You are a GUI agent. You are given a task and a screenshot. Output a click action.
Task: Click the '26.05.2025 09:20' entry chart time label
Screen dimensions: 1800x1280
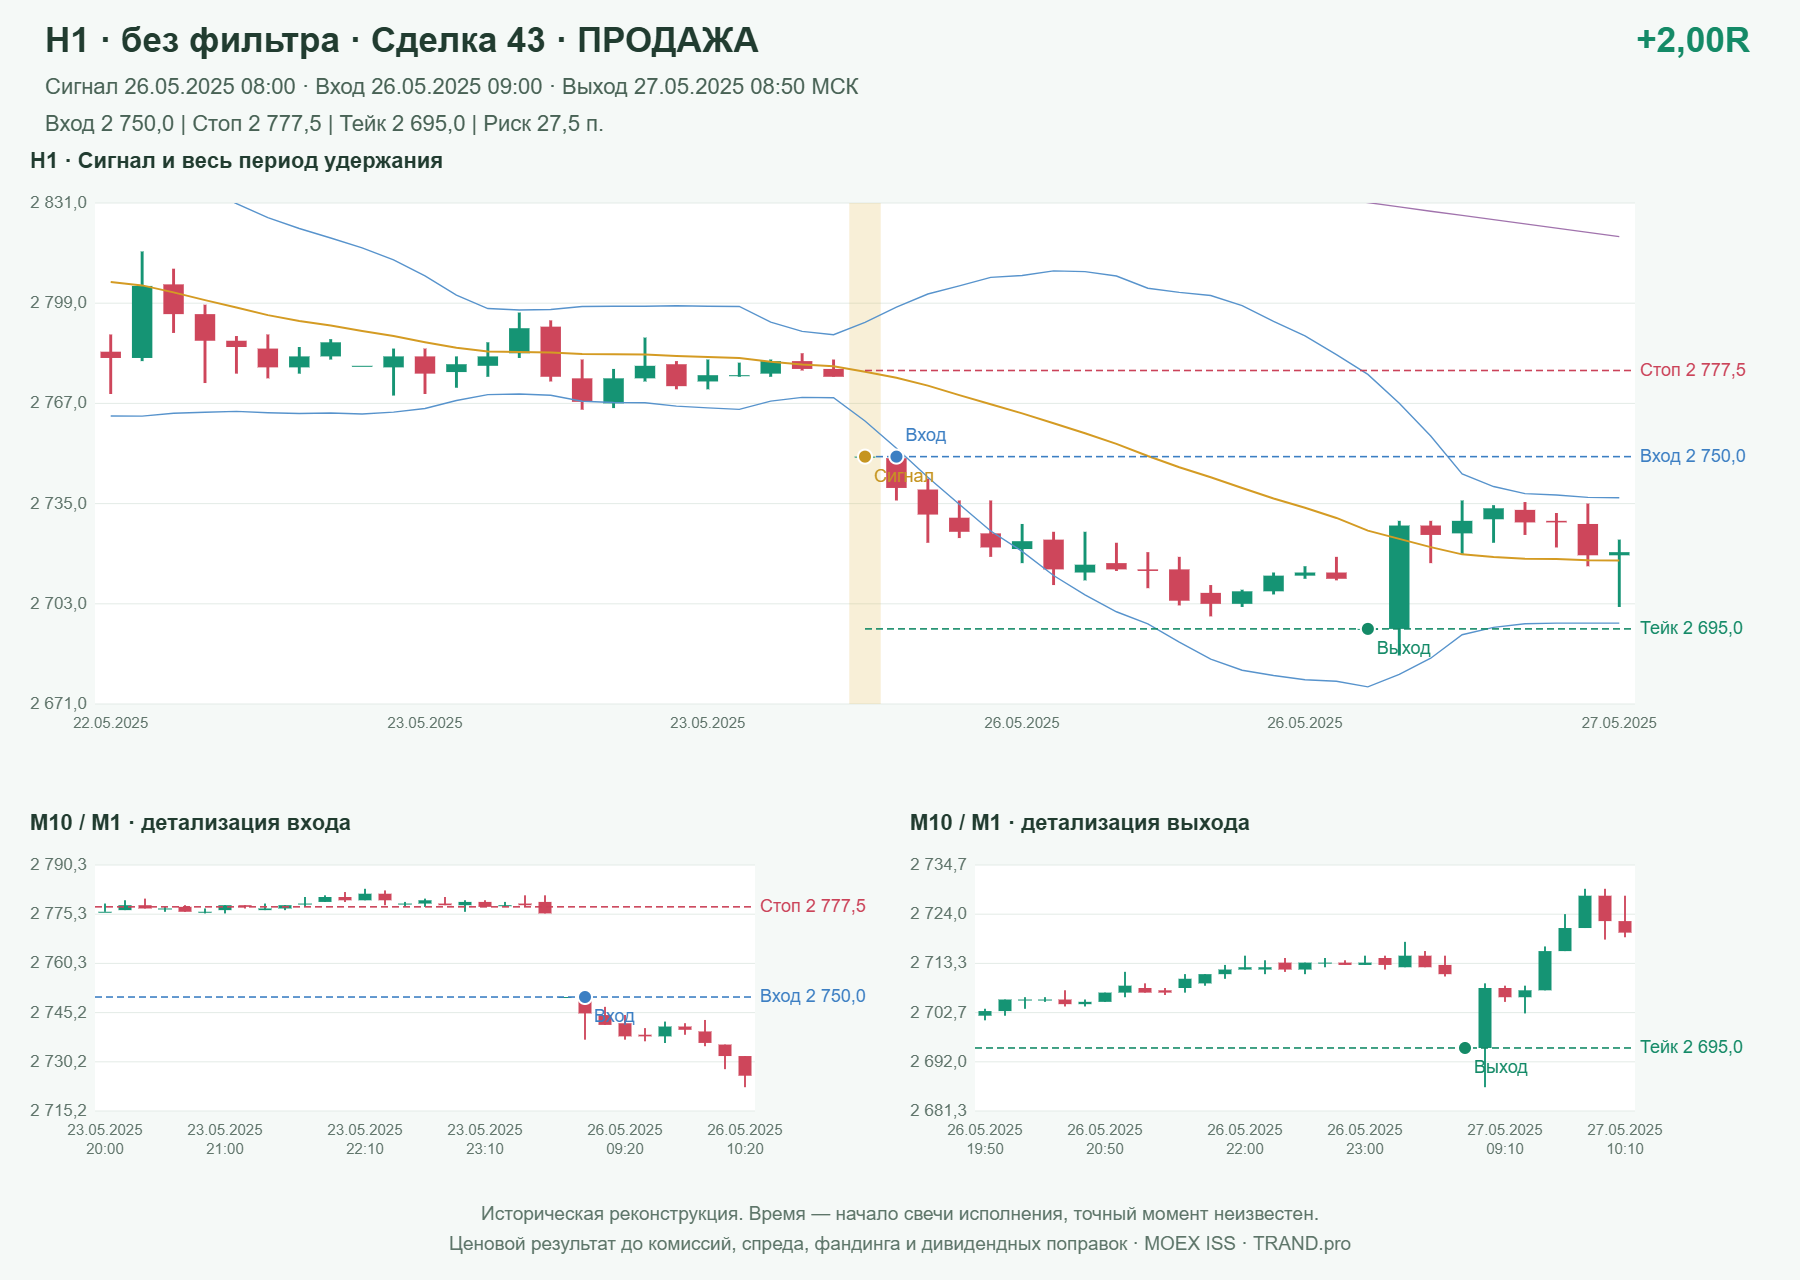(x=624, y=1139)
